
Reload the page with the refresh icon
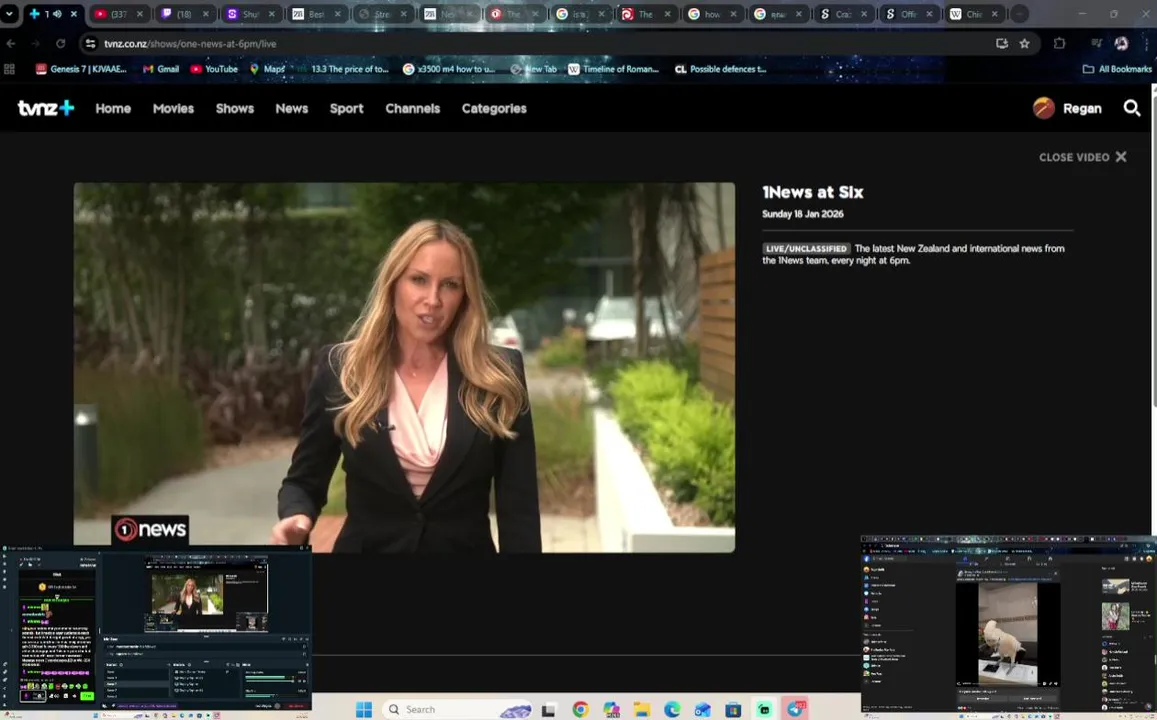(x=61, y=44)
